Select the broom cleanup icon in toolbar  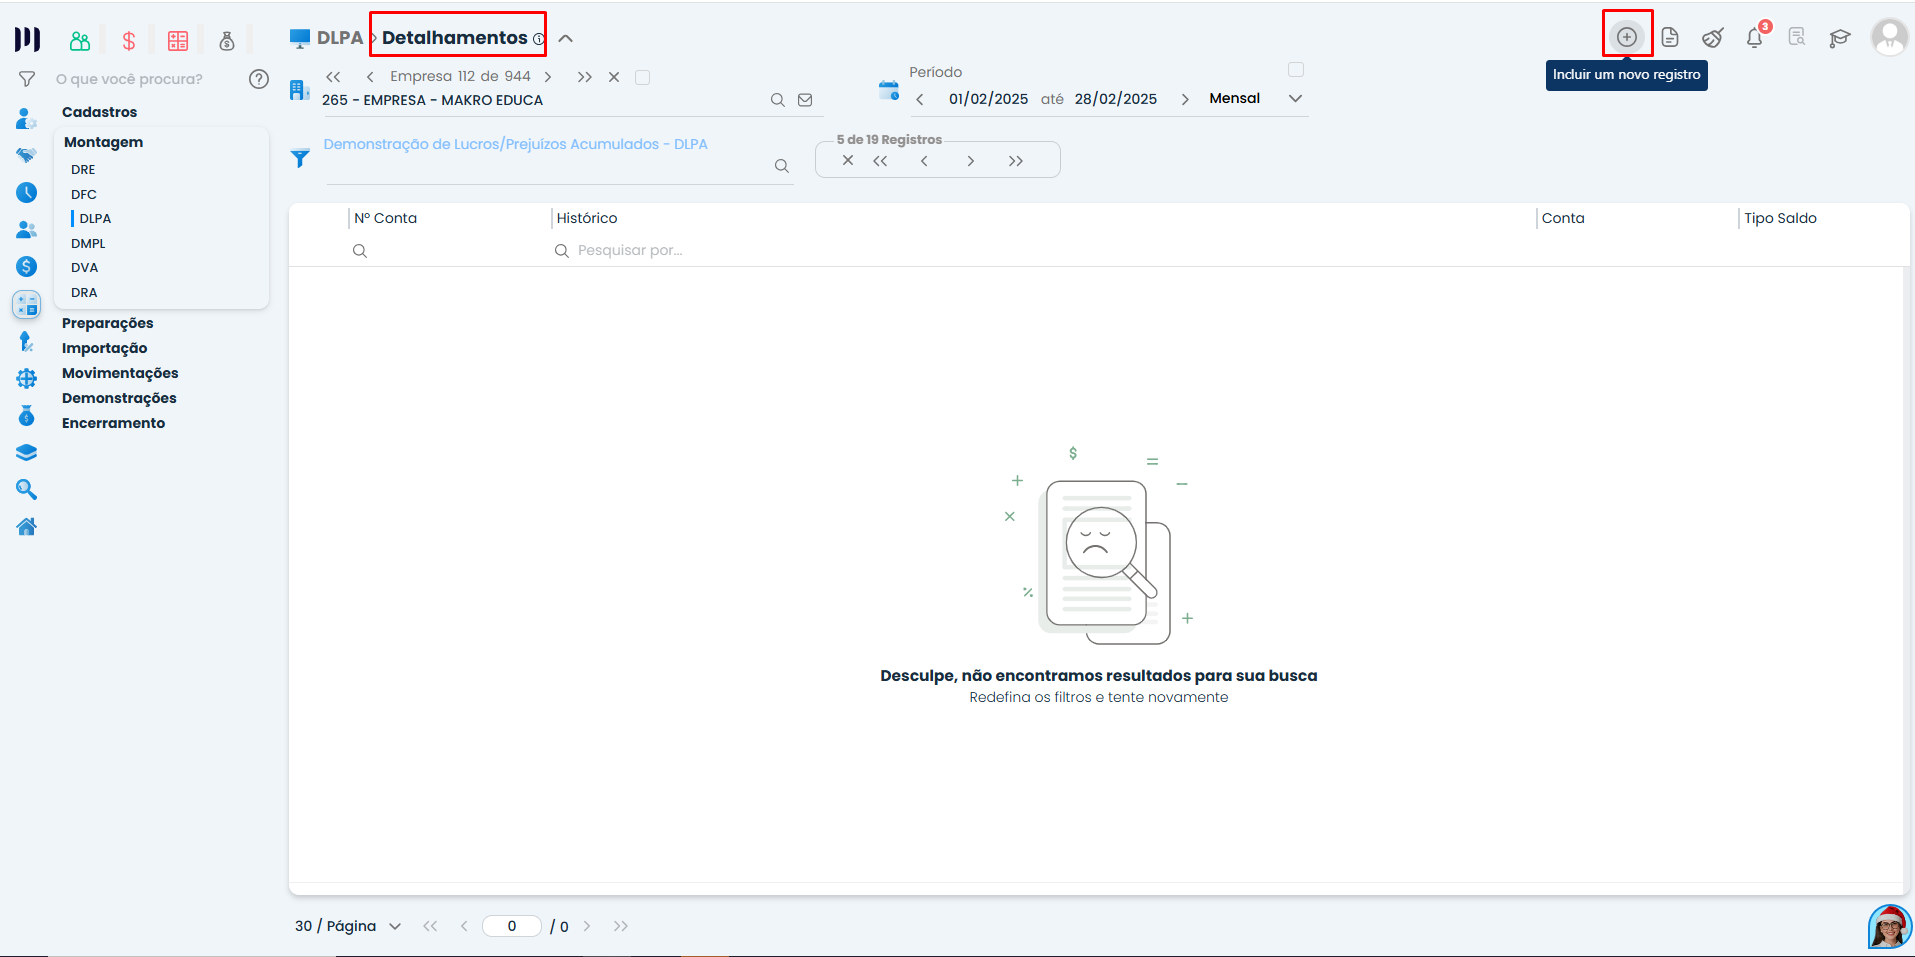[1713, 37]
